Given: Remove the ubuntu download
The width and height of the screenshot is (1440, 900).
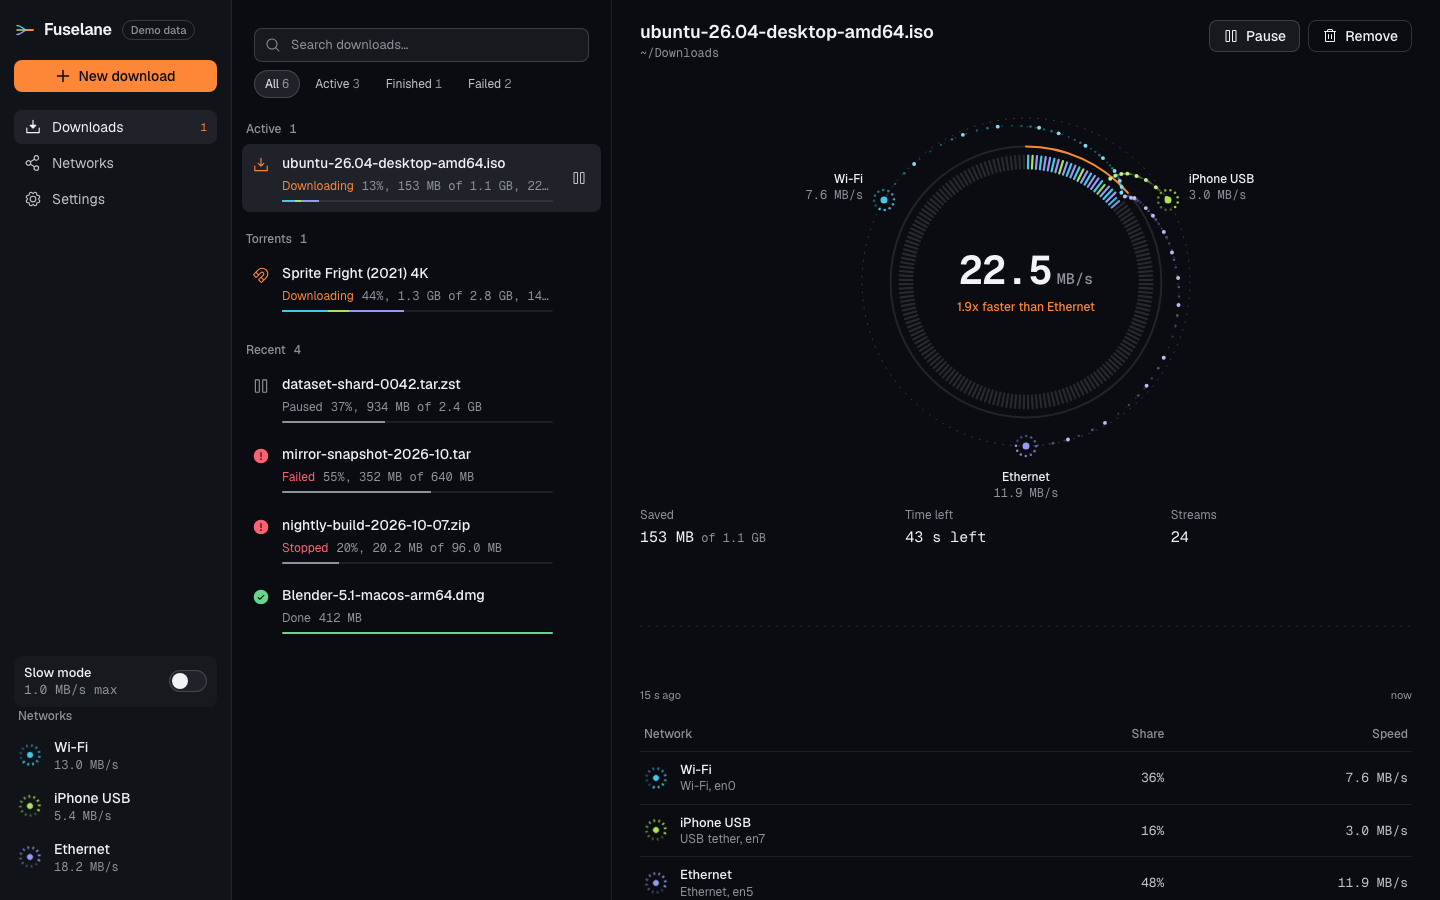Looking at the screenshot, I should pos(1360,36).
